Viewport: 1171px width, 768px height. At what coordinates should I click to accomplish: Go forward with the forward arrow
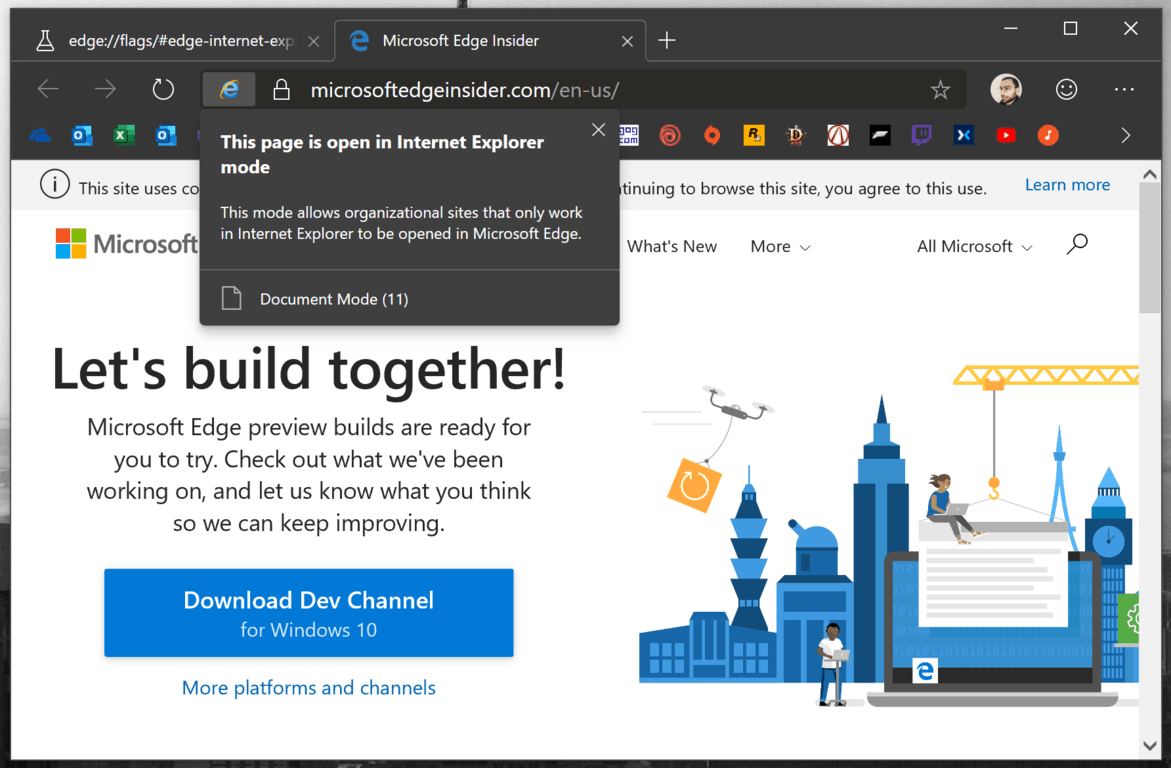(105, 90)
